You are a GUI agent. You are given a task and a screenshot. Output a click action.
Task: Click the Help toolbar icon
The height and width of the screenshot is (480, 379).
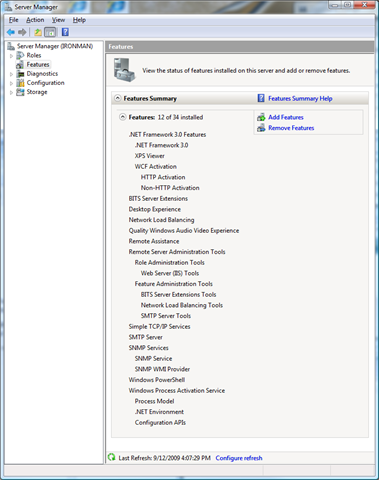point(65,32)
